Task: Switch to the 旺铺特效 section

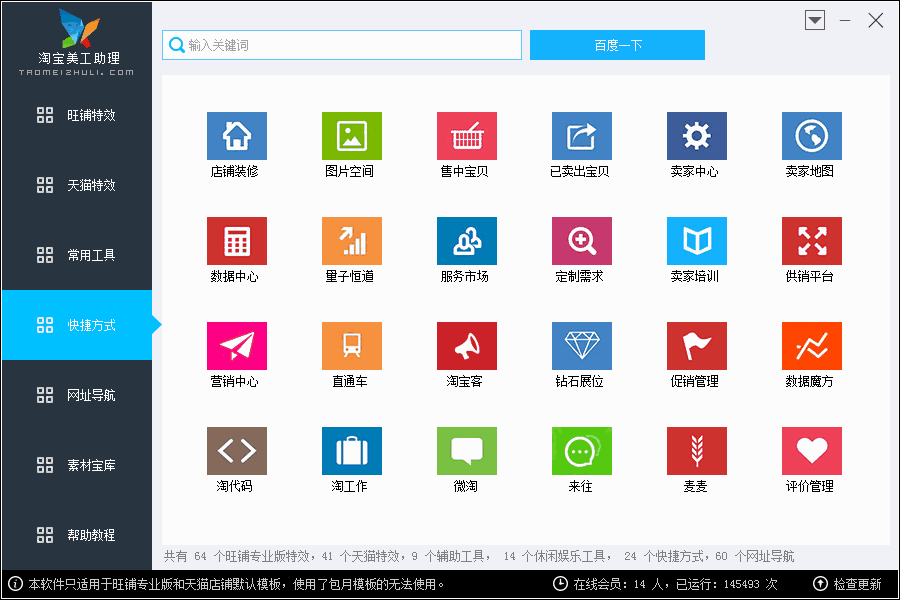Action: pyautogui.click(x=75, y=115)
